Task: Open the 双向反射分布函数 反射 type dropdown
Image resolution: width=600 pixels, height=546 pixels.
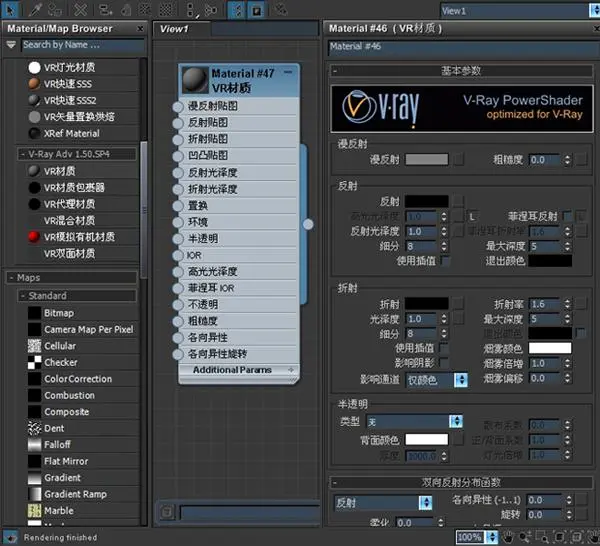Action: tap(383, 503)
